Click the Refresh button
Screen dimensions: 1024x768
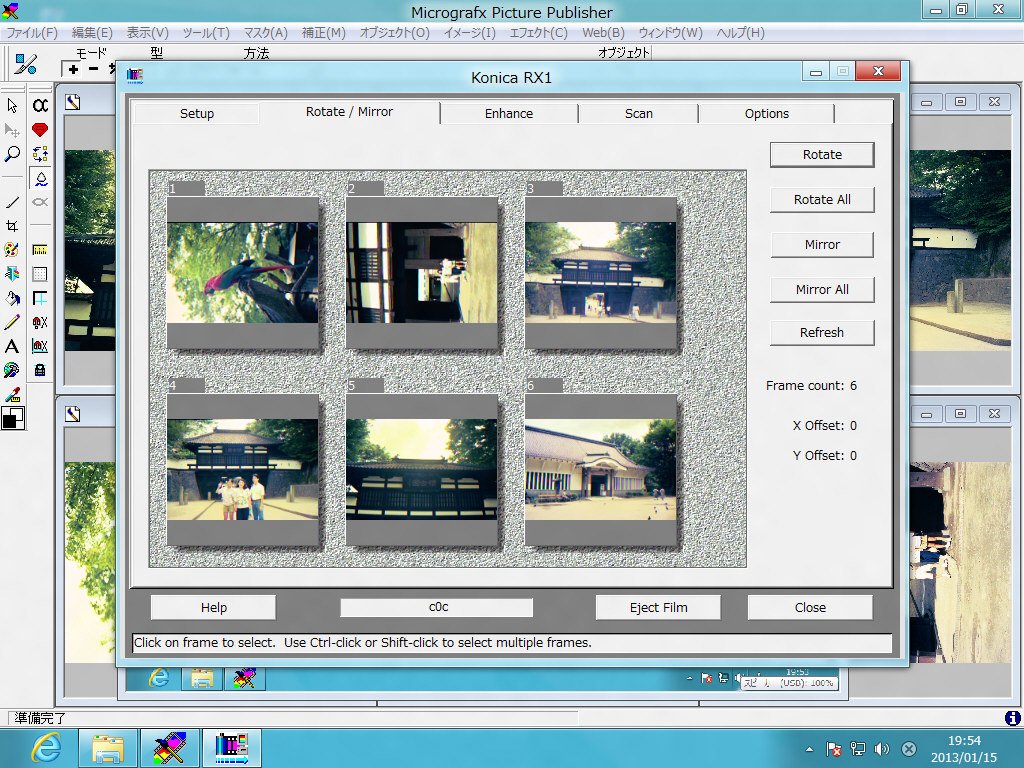pos(822,333)
